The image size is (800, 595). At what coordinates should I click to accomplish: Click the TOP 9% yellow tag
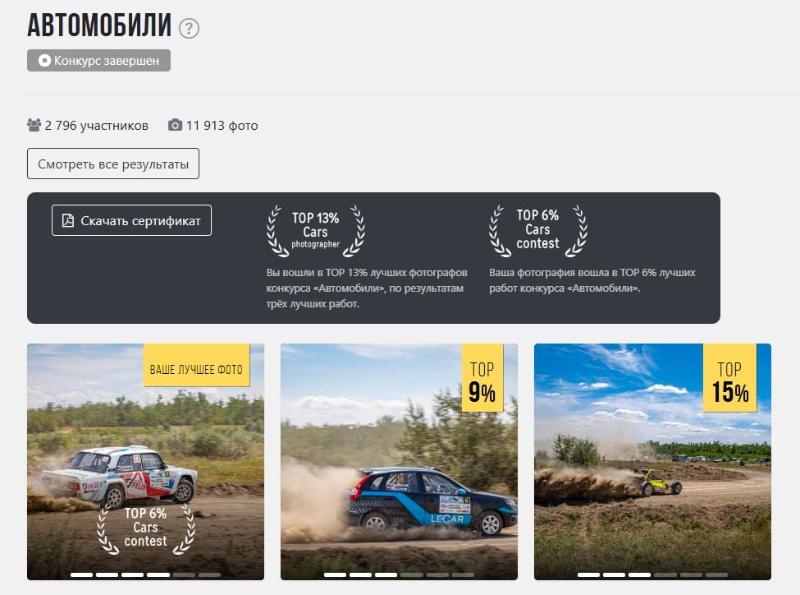click(482, 378)
